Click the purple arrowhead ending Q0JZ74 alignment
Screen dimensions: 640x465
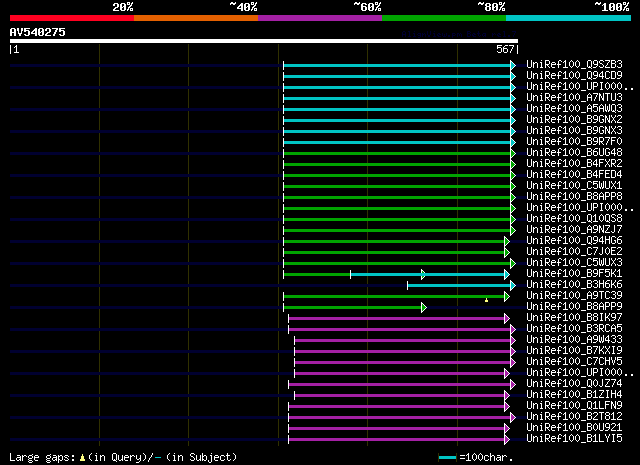click(x=513, y=385)
